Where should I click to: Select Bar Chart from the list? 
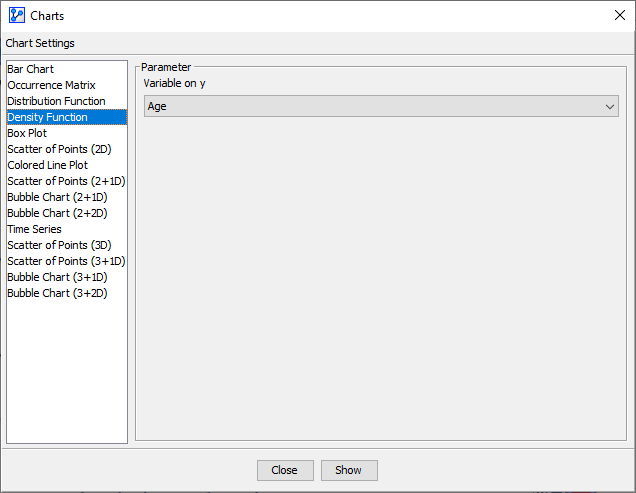(x=31, y=69)
